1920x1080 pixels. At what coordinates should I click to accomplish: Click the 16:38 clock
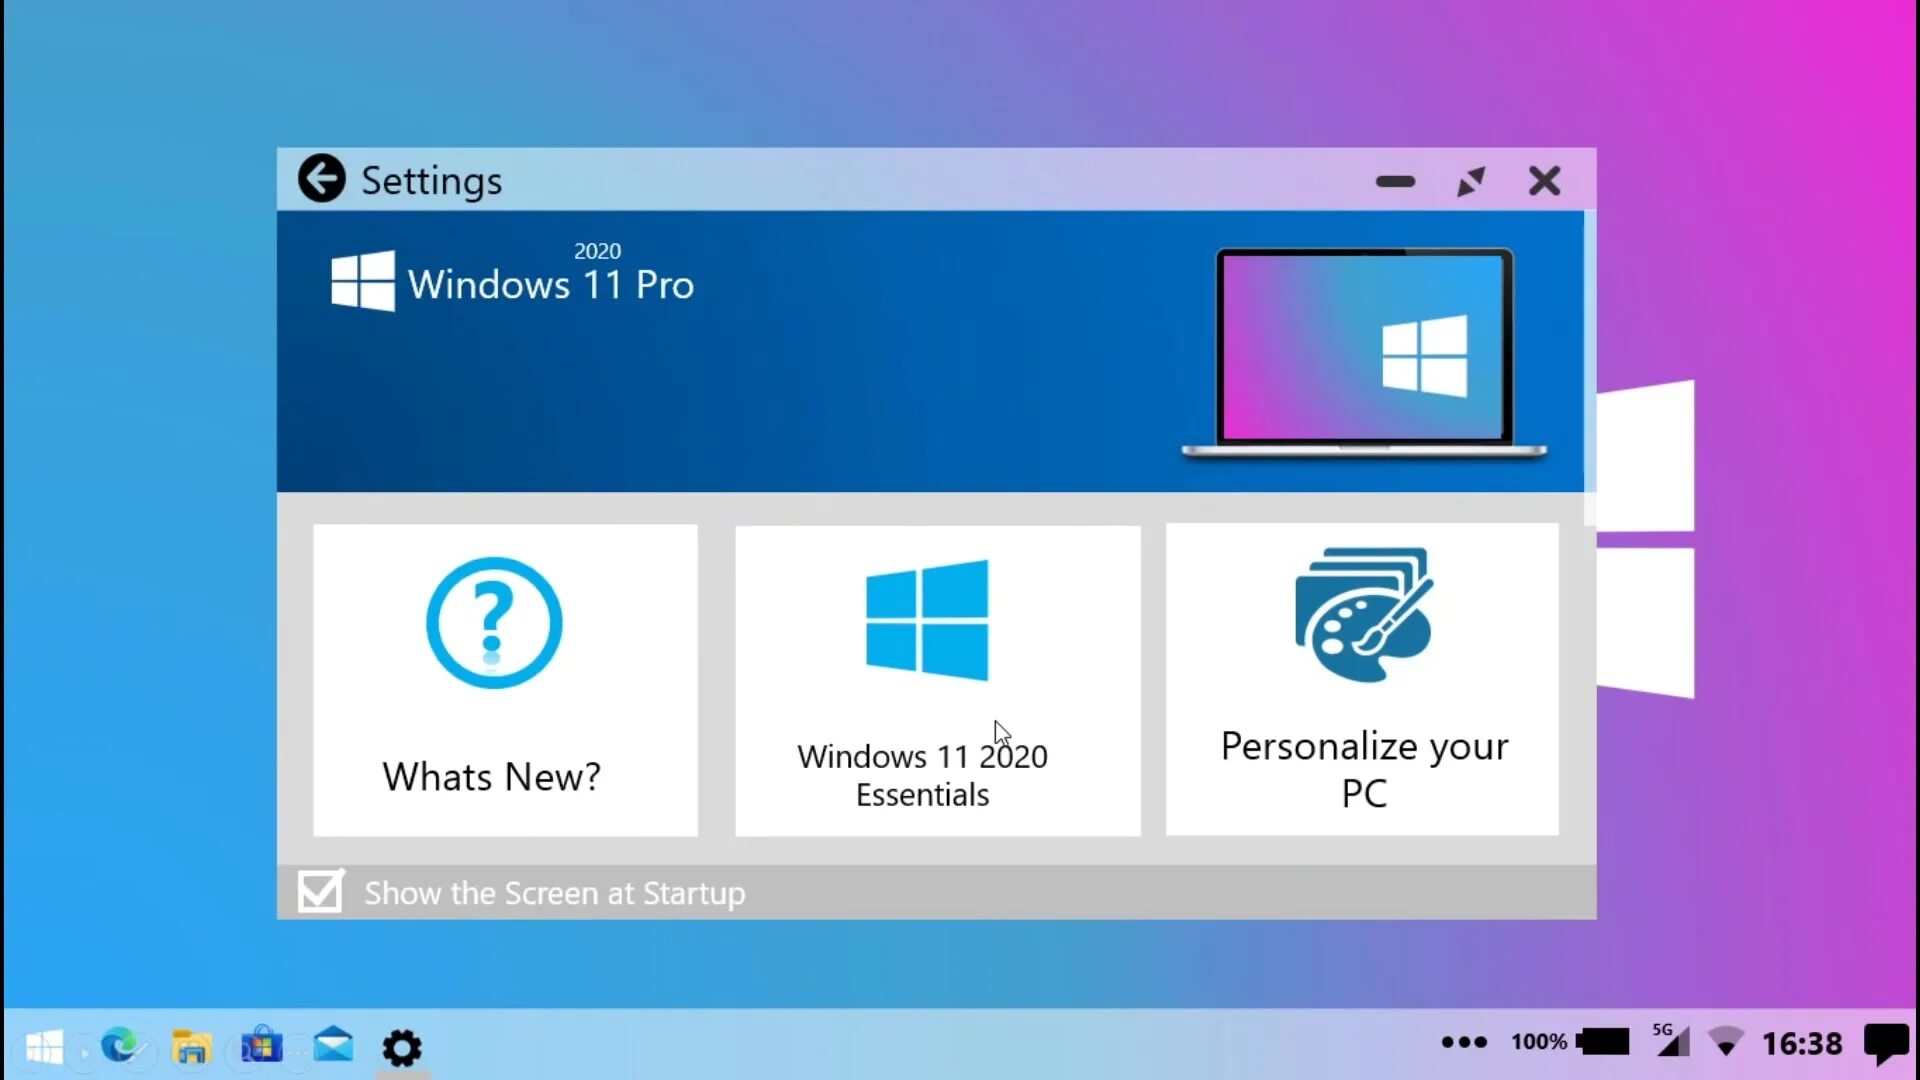[x=1801, y=1043]
